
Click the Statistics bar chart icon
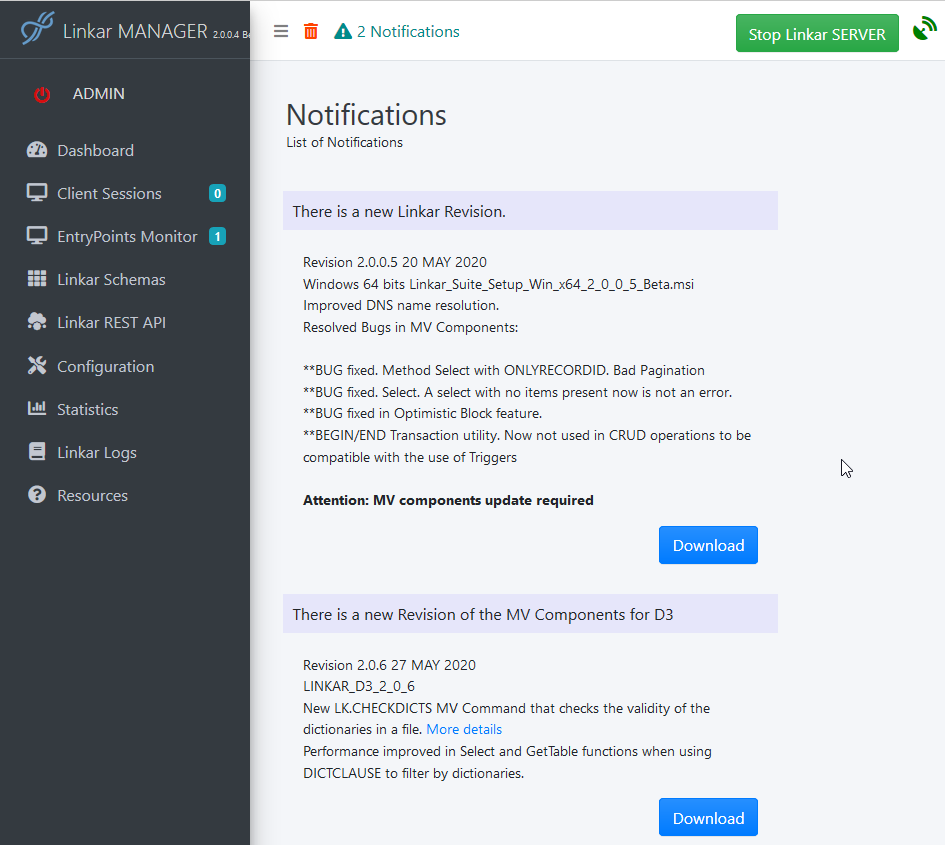[37, 409]
